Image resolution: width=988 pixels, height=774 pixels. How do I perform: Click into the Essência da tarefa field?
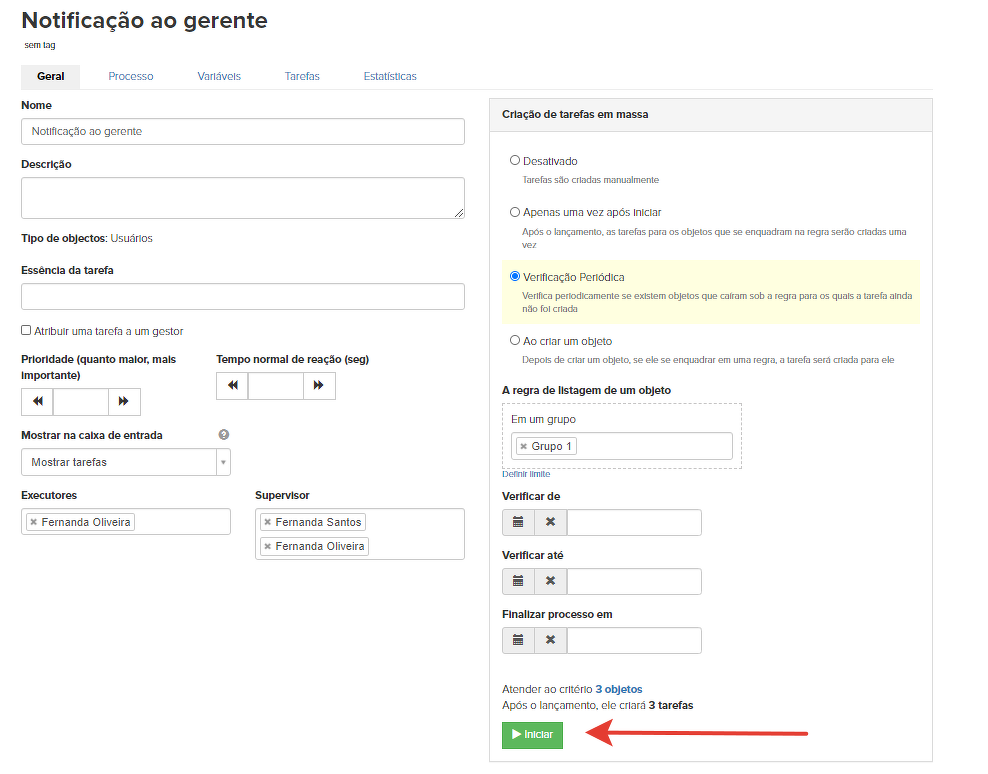coord(242,297)
